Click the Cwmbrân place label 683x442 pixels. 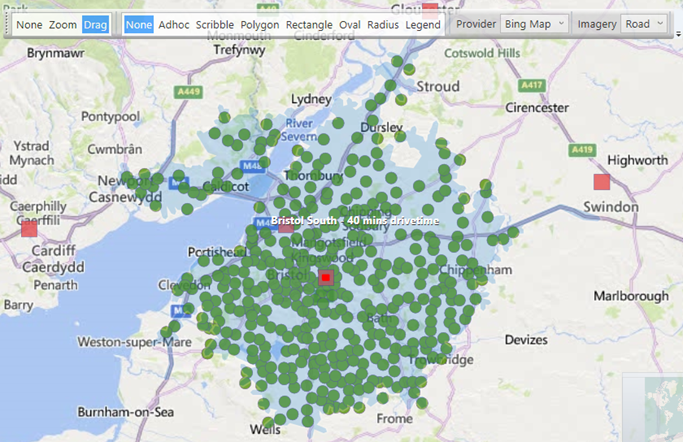115,149
